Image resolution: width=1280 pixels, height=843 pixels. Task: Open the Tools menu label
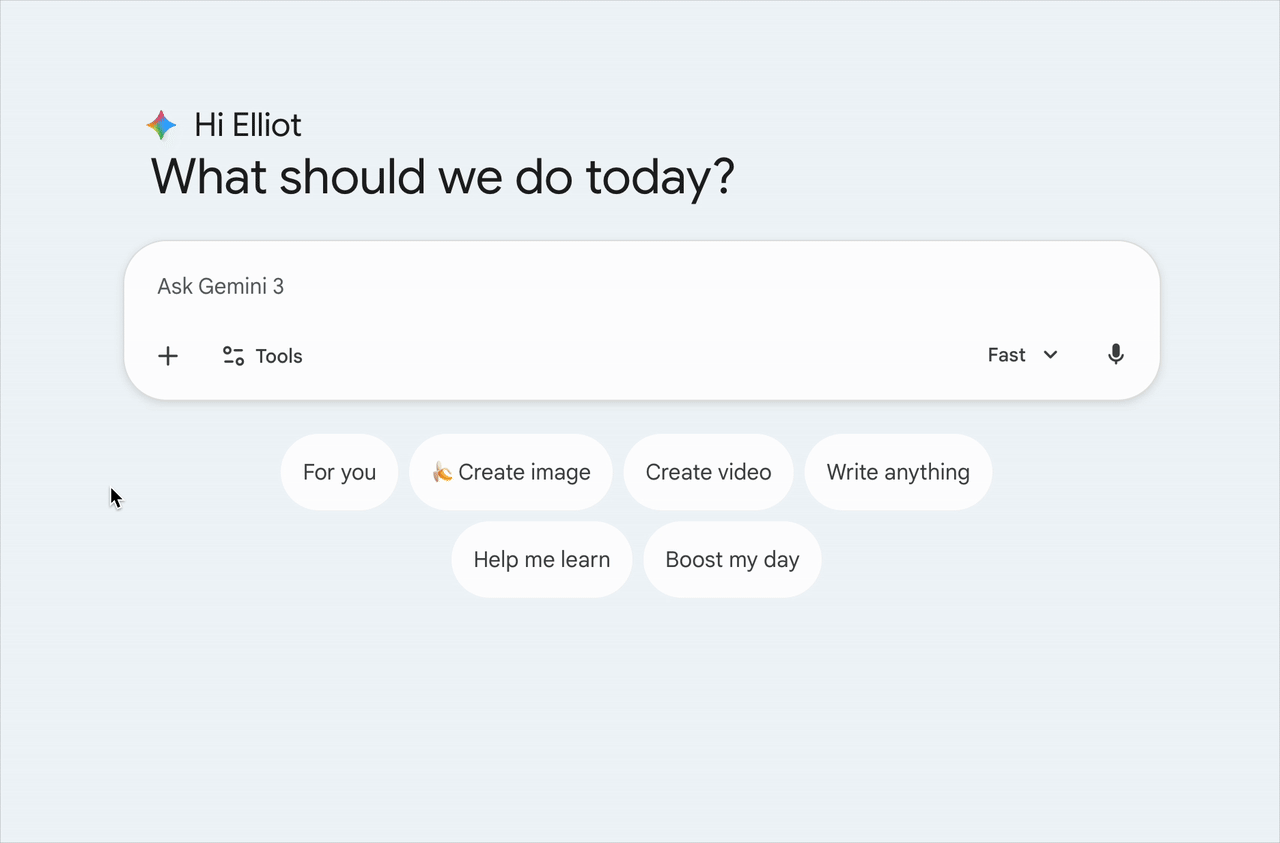[x=279, y=356]
